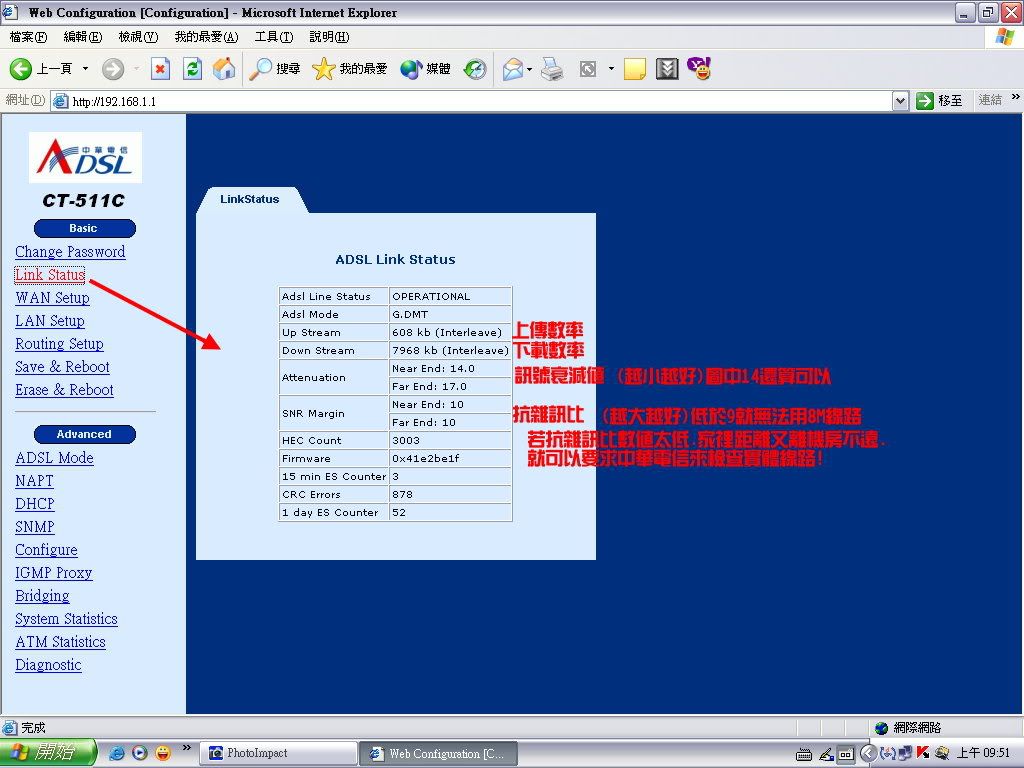Open the ADSL Mode link
The height and width of the screenshot is (768, 1024).
[x=54, y=458]
